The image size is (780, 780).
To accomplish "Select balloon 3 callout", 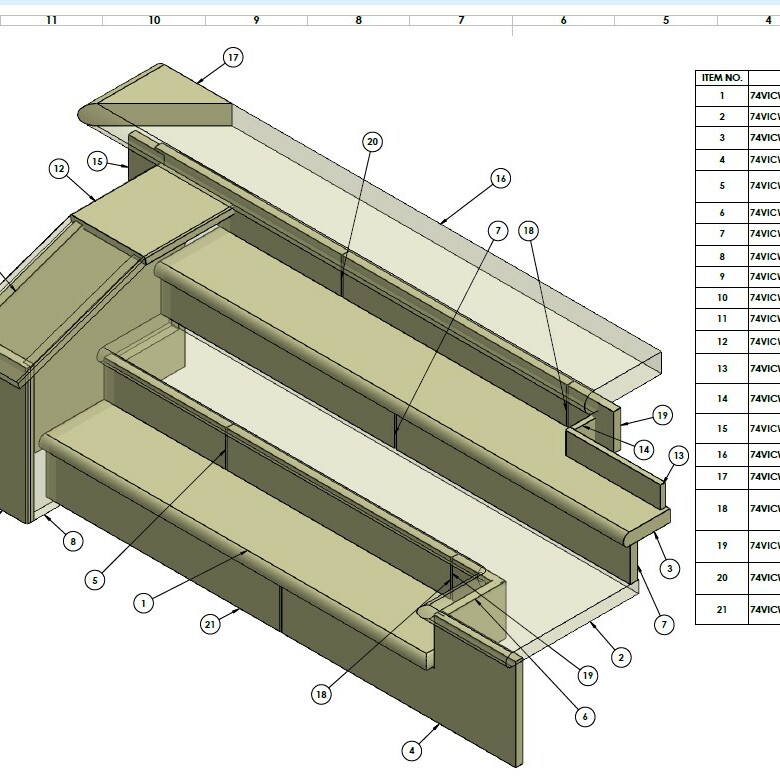I will pos(670,569).
